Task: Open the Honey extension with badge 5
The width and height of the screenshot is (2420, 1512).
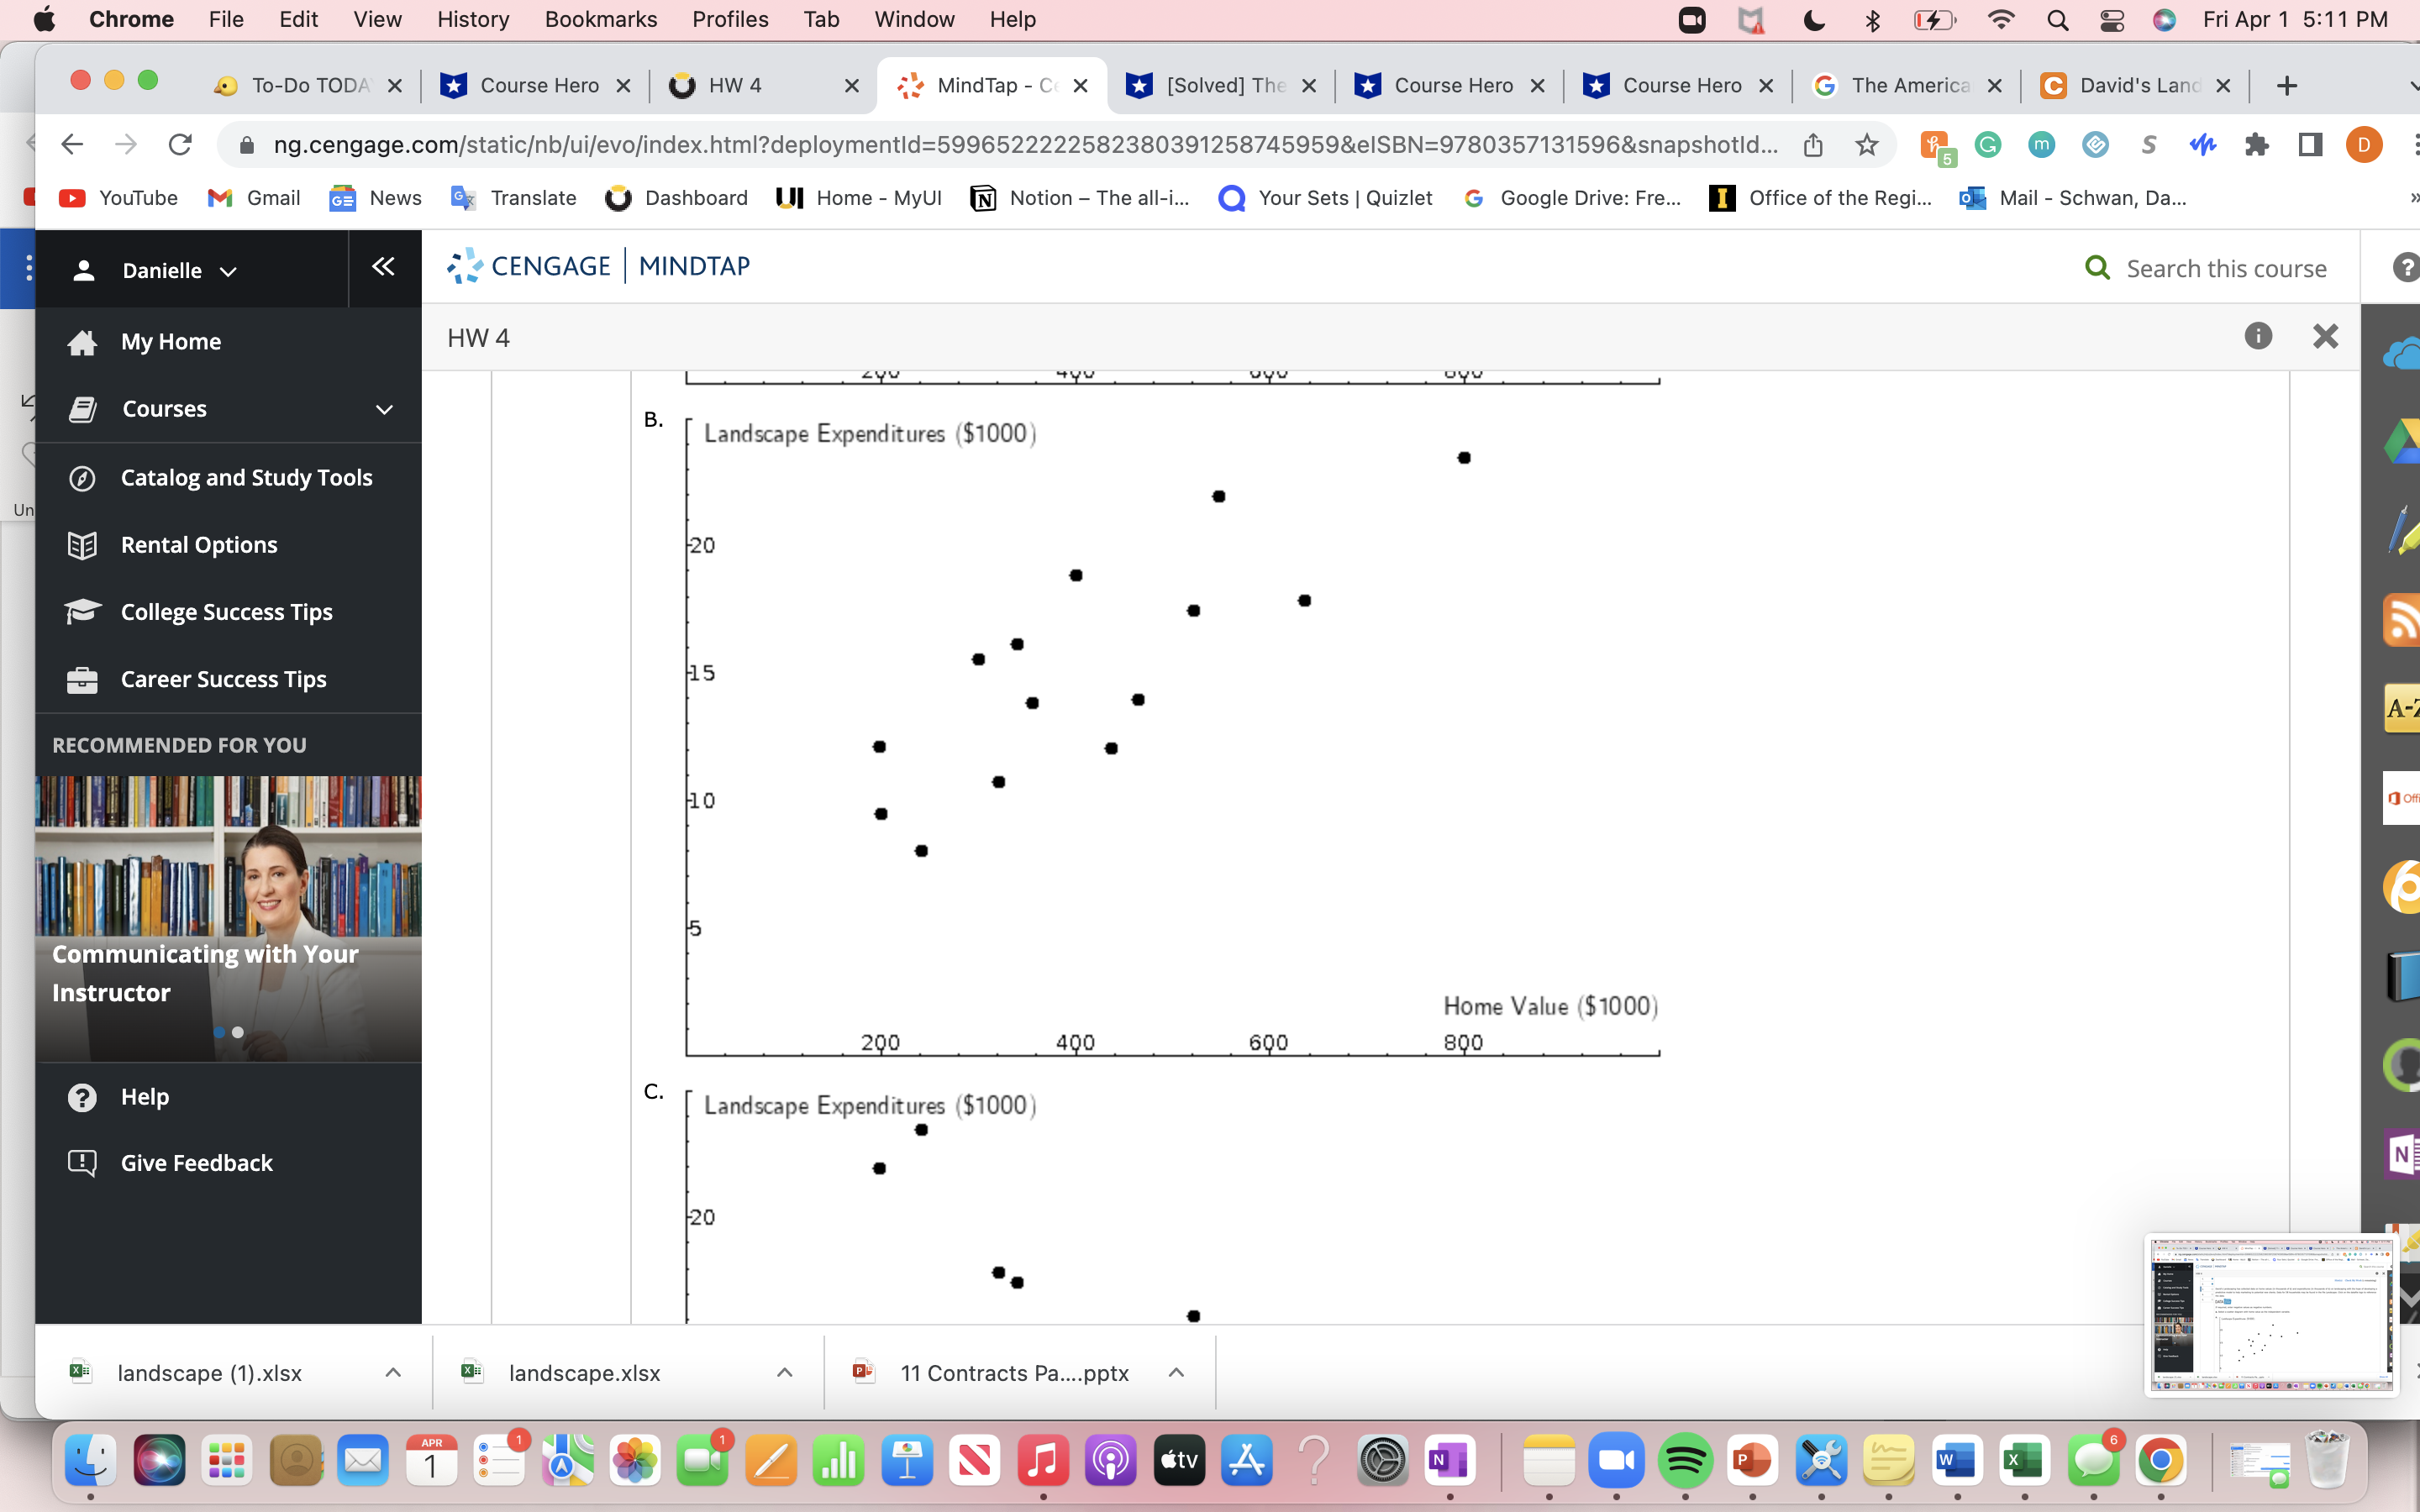Action: pos(1934,144)
